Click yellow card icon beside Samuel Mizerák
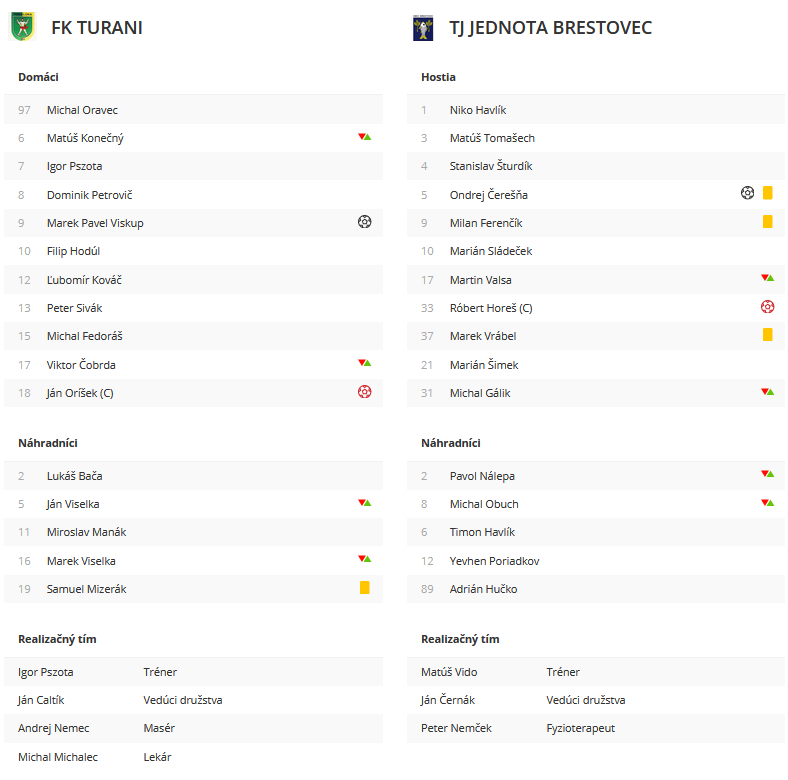This screenshot has width=788, height=780. tap(365, 588)
